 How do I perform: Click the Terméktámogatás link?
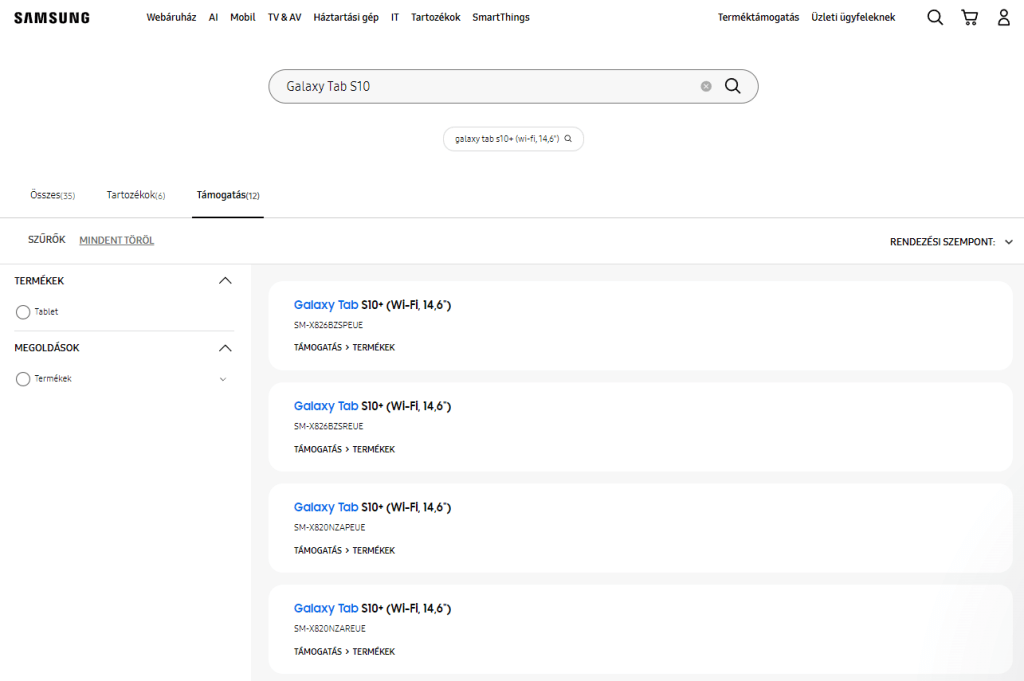point(758,17)
